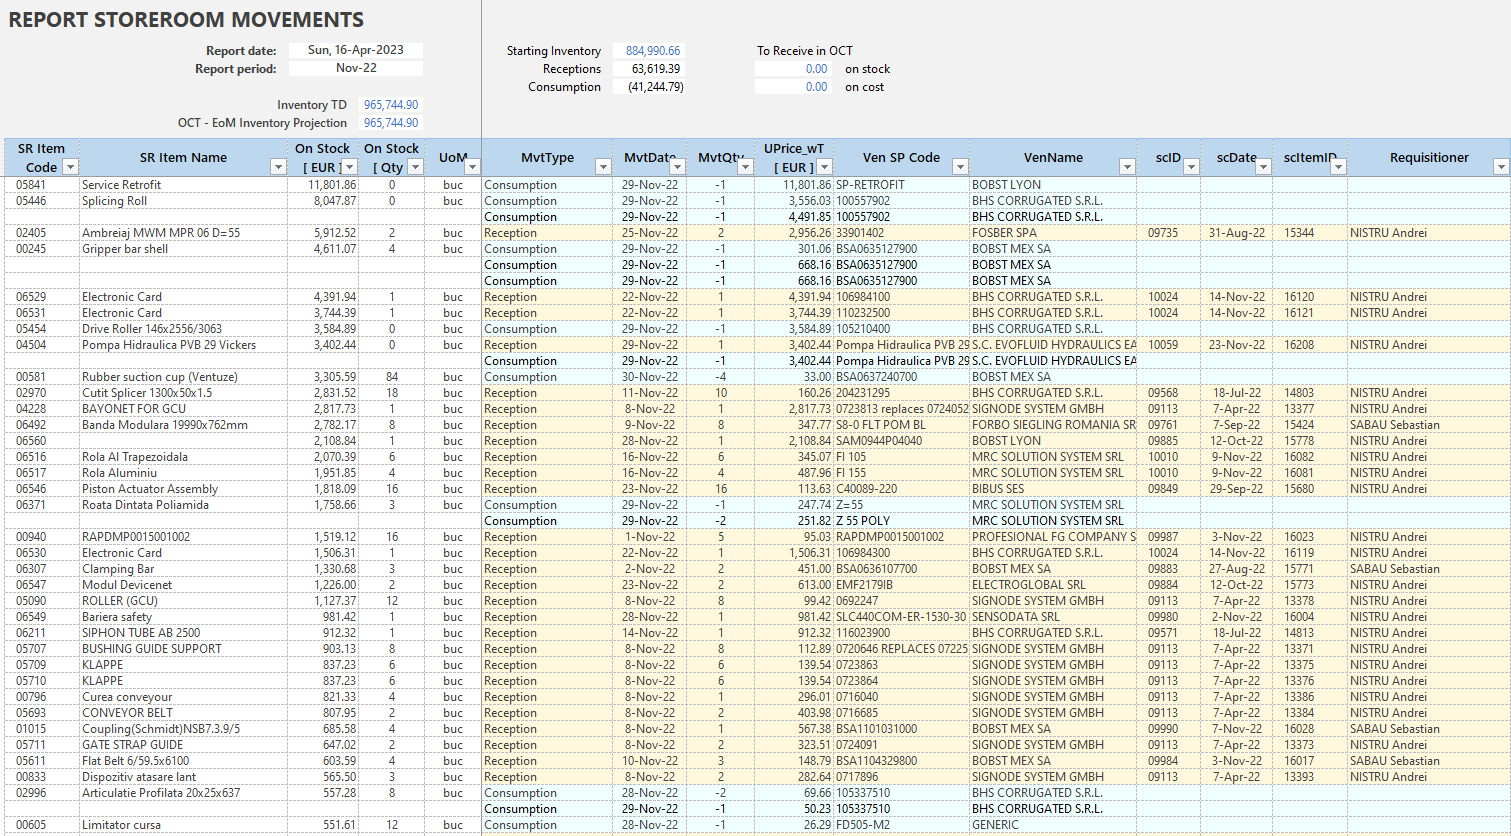Viewport: 1511px width, 836px height.
Task: Click the Inventory TD value 965,744.90
Action: tap(391, 104)
